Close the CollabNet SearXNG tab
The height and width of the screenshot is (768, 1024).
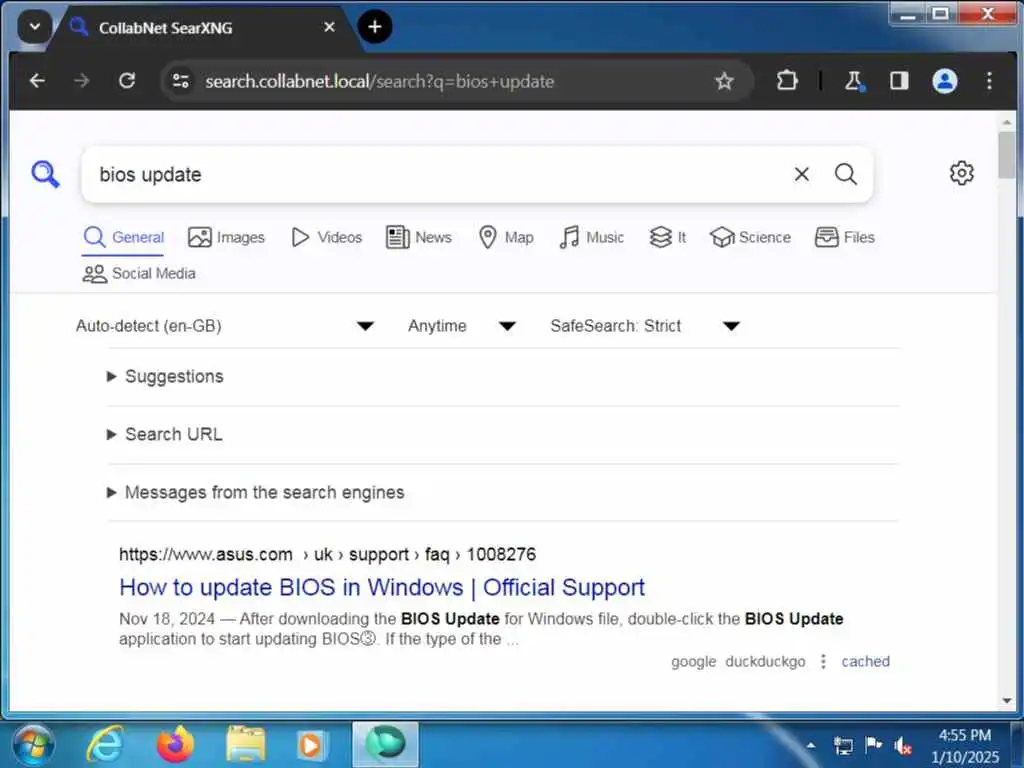point(330,27)
